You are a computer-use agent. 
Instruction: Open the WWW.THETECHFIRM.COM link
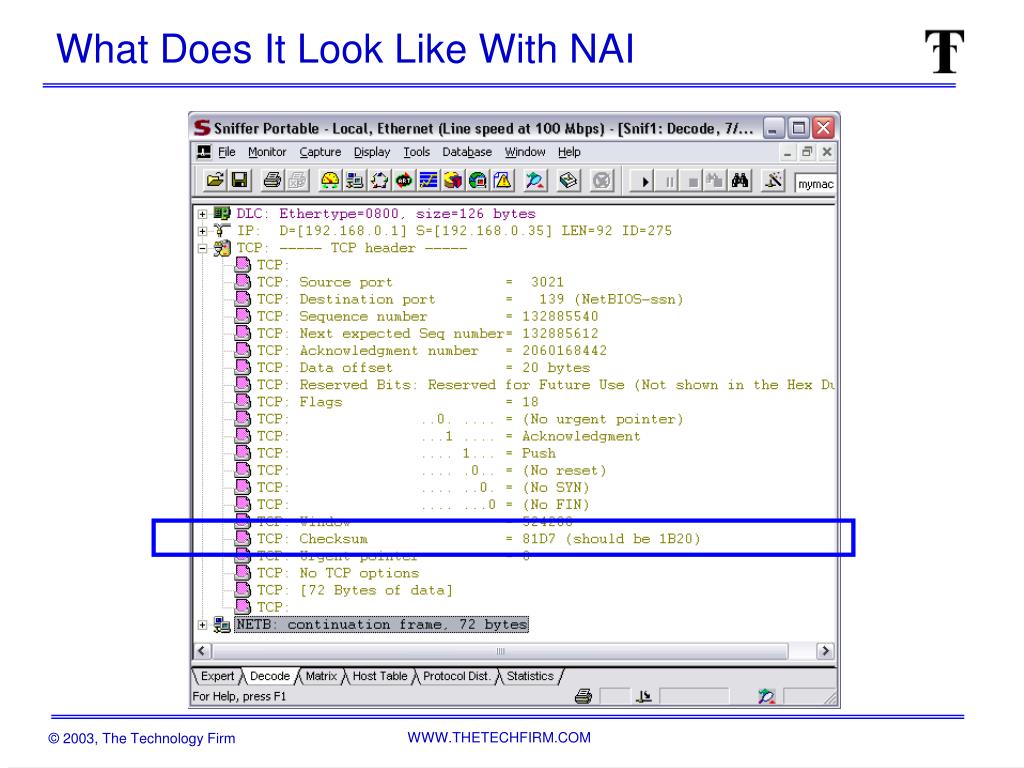499,737
